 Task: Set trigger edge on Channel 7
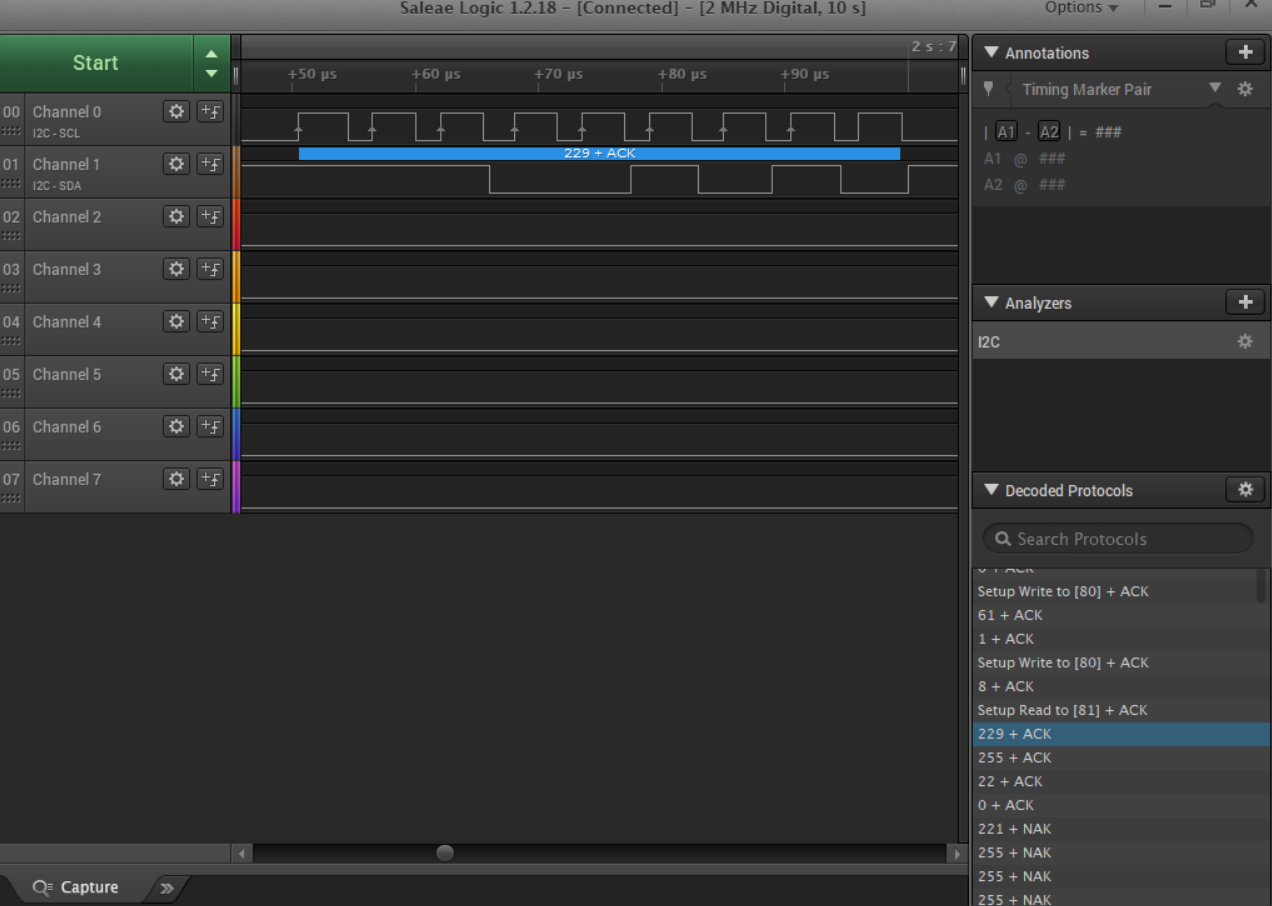point(210,479)
